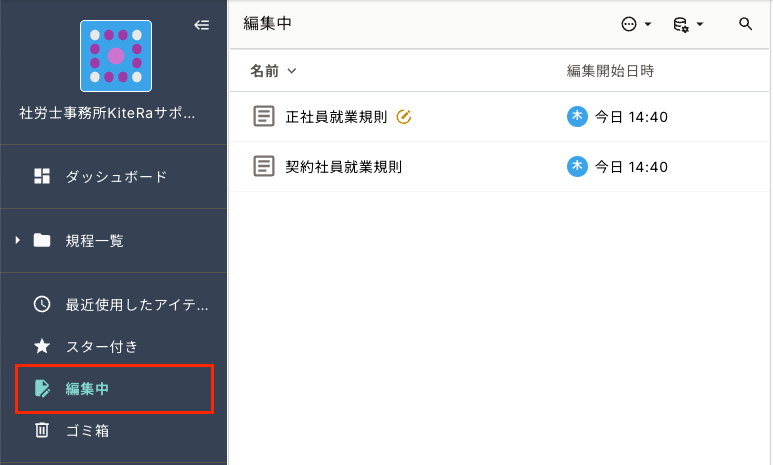Image resolution: width=773 pixels, height=465 pixels.
Task: Click the user avatar in 契約社員就業規則 row
Action: click(577, 166)
